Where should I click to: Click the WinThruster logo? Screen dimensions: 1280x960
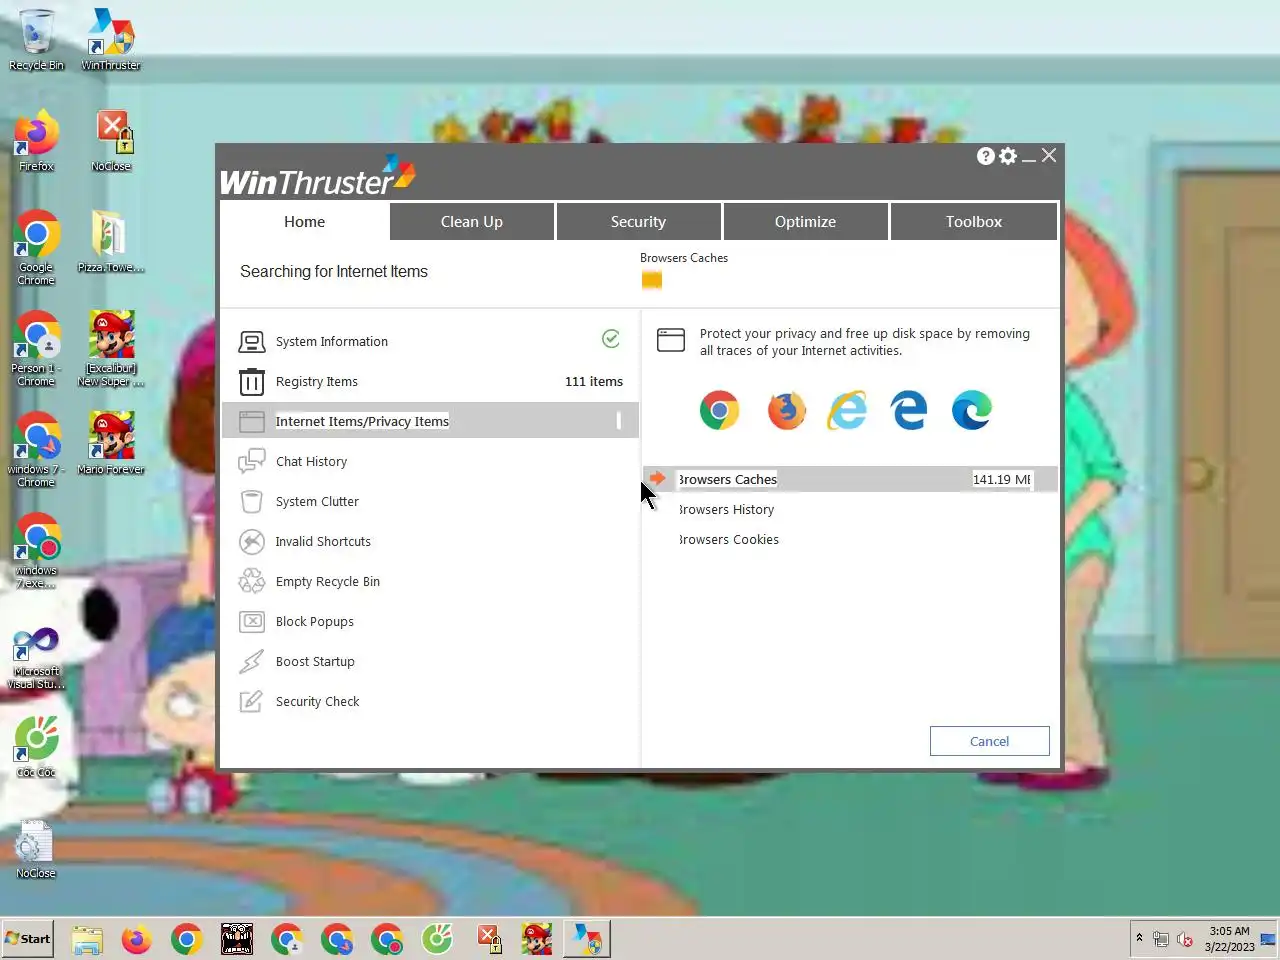(318, 176)
